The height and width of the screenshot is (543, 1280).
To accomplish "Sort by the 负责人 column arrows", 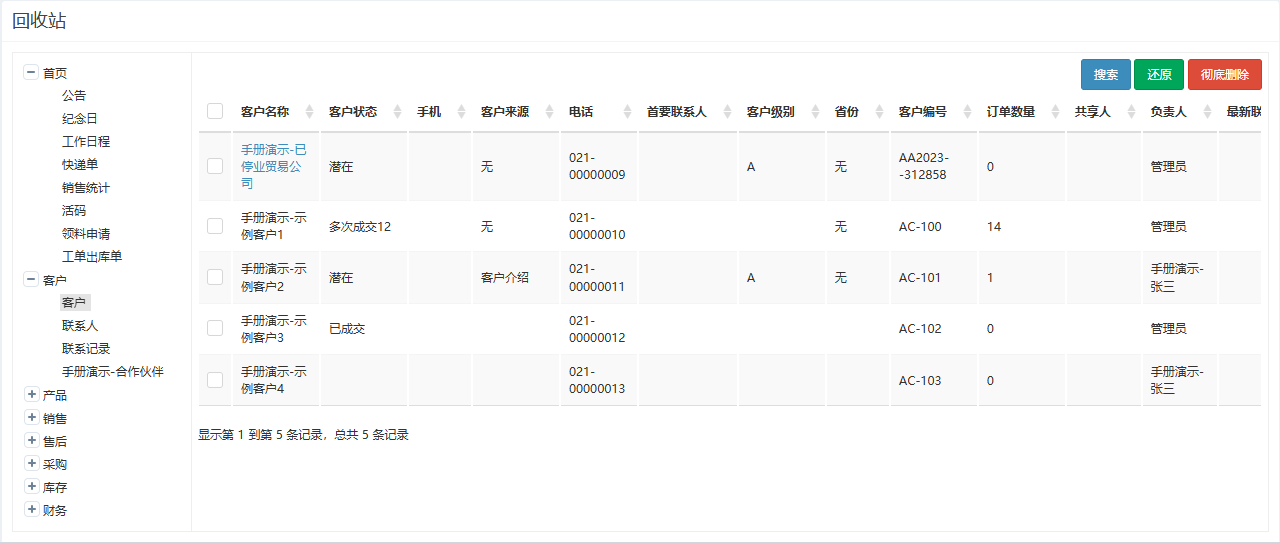I will pos(1207,112).
